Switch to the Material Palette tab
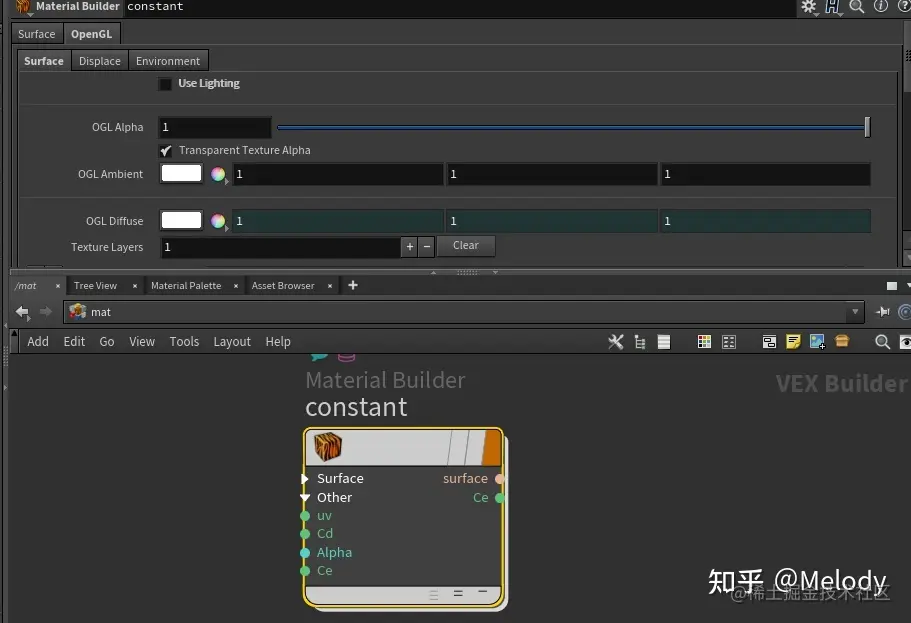911x623 pixels. click(186, 286)
